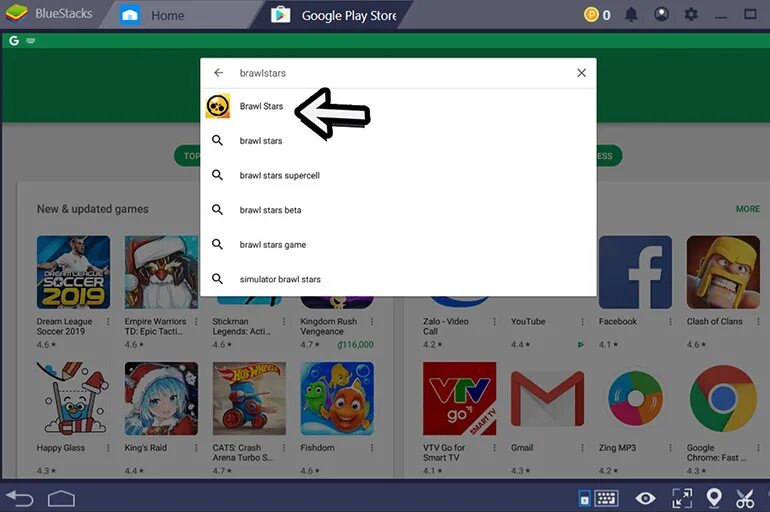
Task: Click the Google G icon in status bar
Action: coord(14,41)
